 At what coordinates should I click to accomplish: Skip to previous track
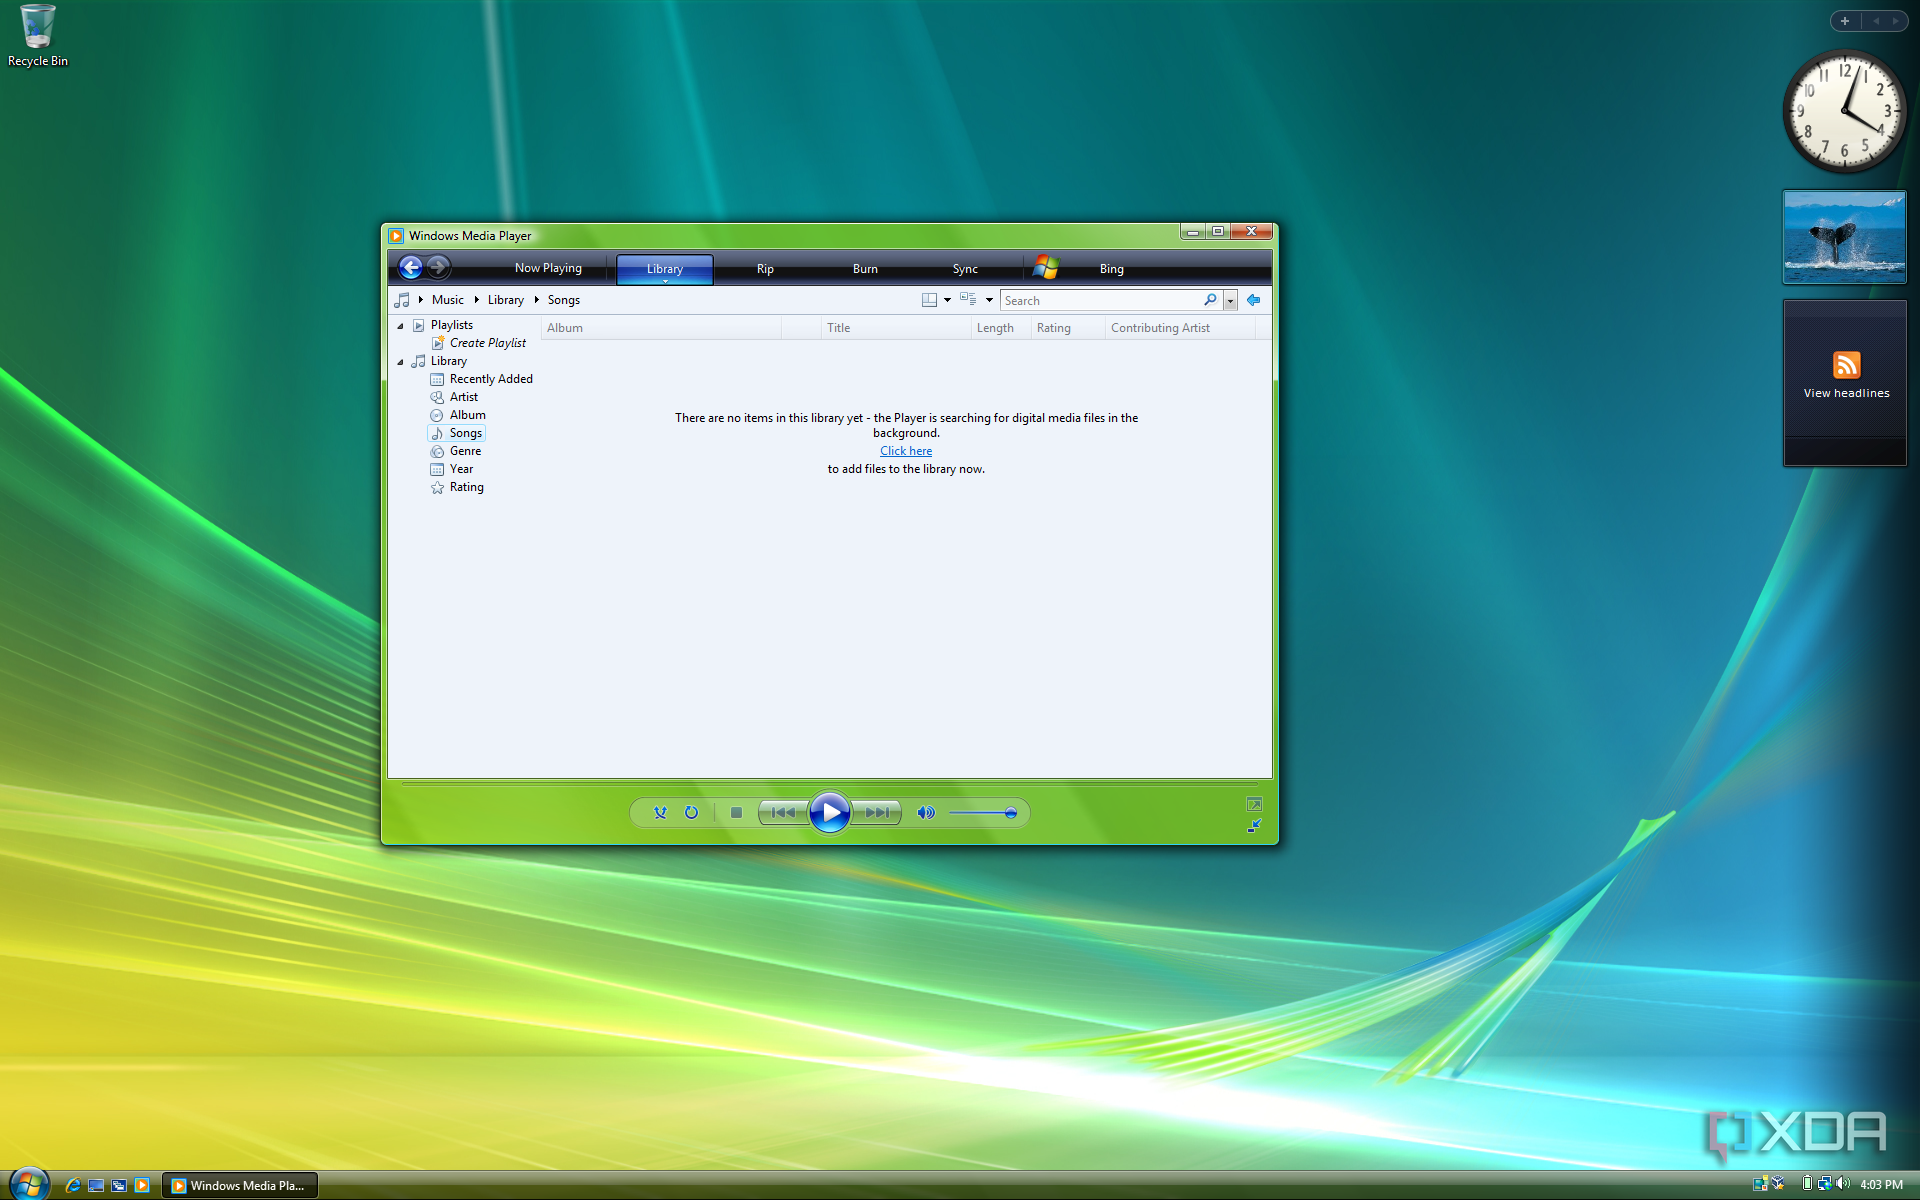point(783,813)
